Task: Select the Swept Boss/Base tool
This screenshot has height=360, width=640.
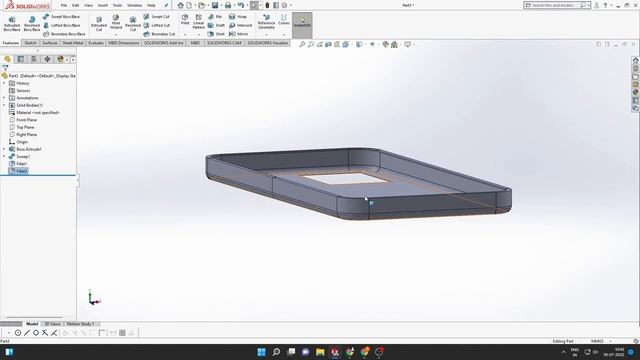Action: 61,17
